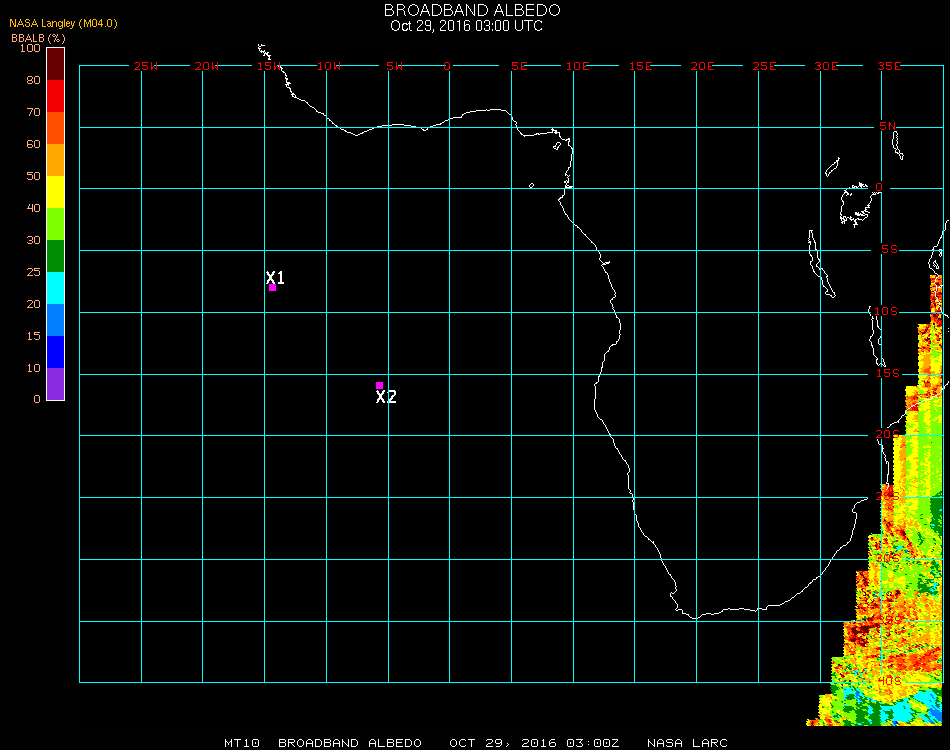Viewport: 950px width, 750px height.
Task: Click the 20W longitude label
Action: coord(207,66)
